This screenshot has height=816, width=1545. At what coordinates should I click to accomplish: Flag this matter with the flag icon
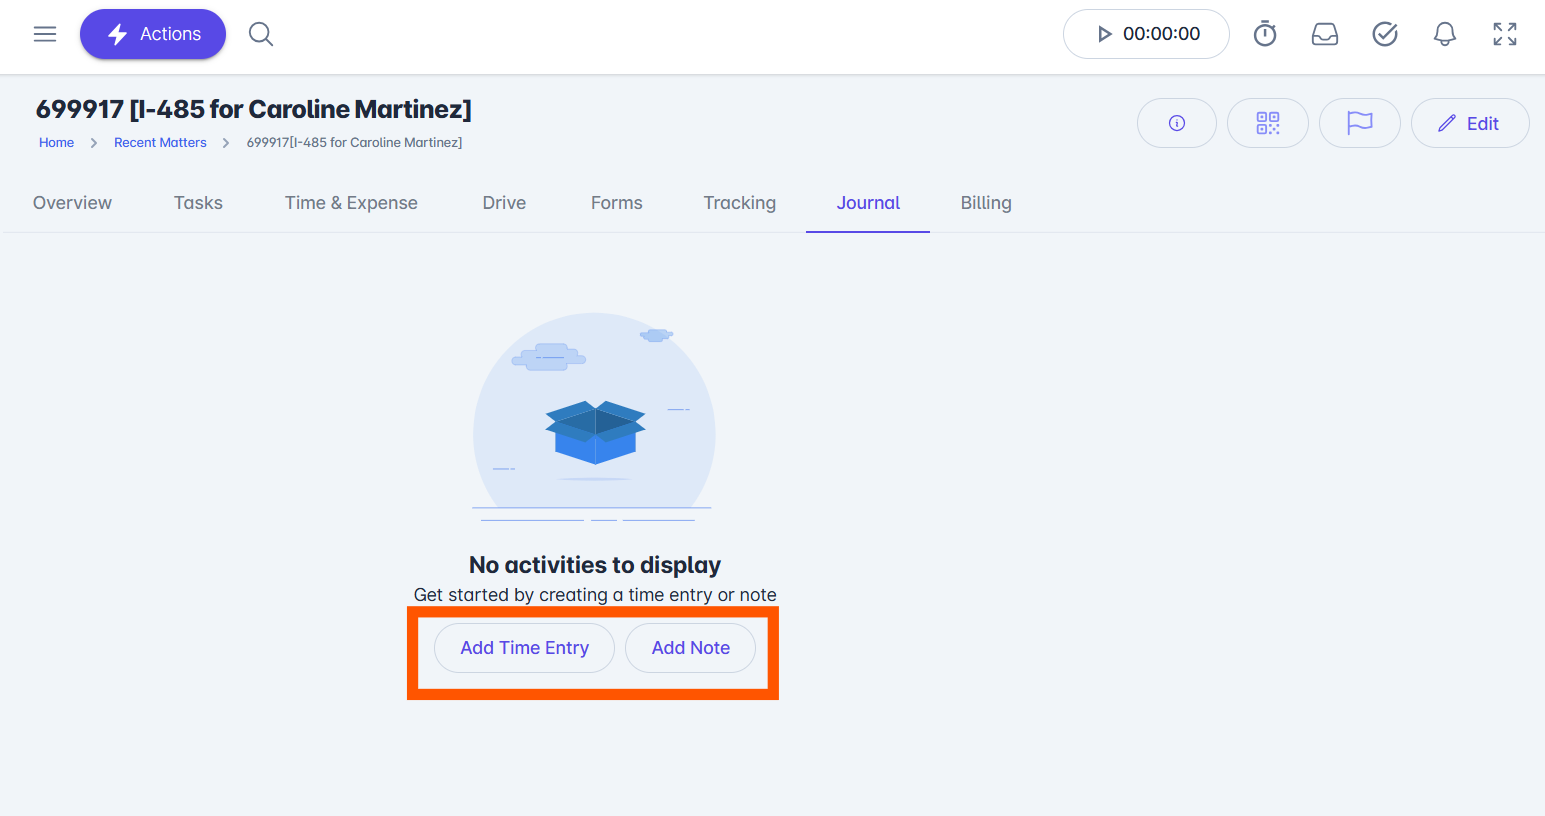click(1360, 123)
